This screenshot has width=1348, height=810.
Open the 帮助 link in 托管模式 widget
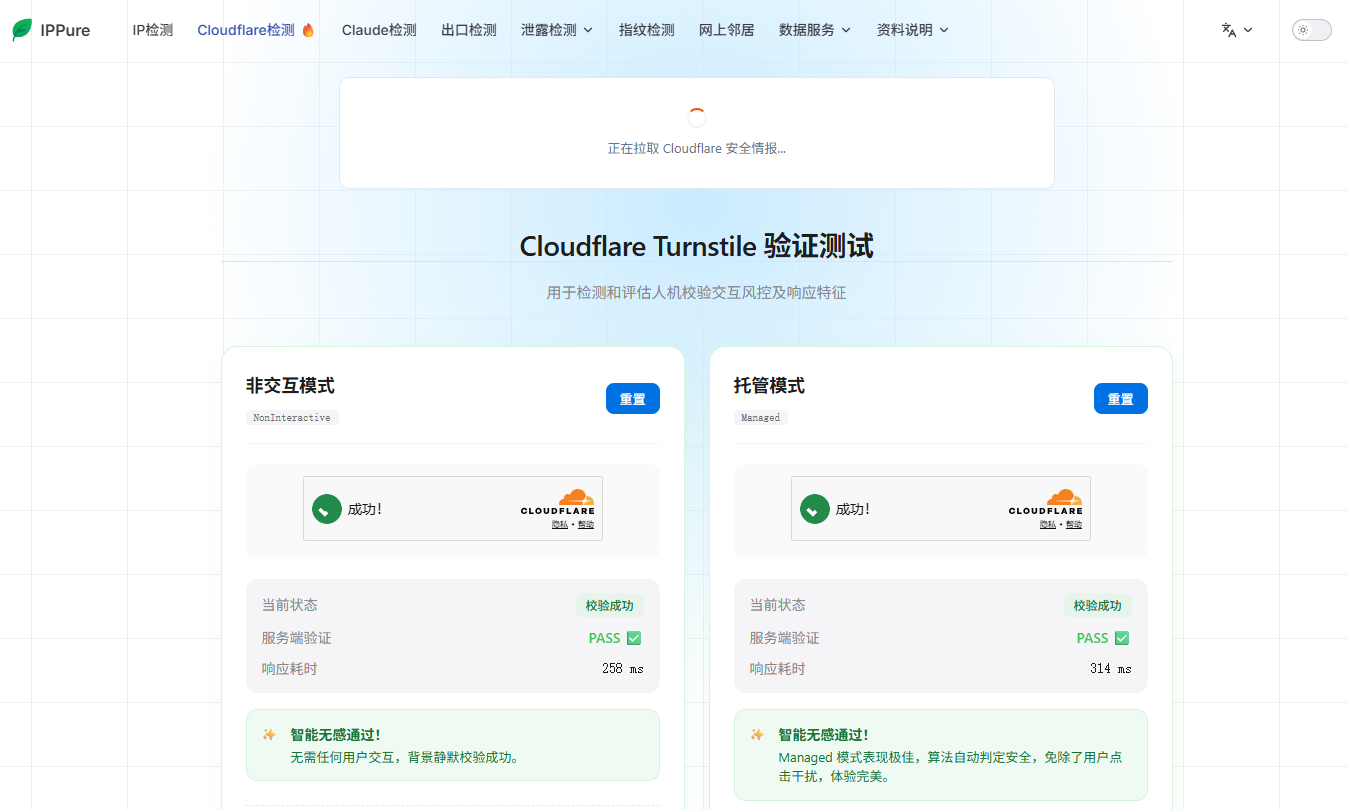pyautogui.click(x=1074, y=524)
